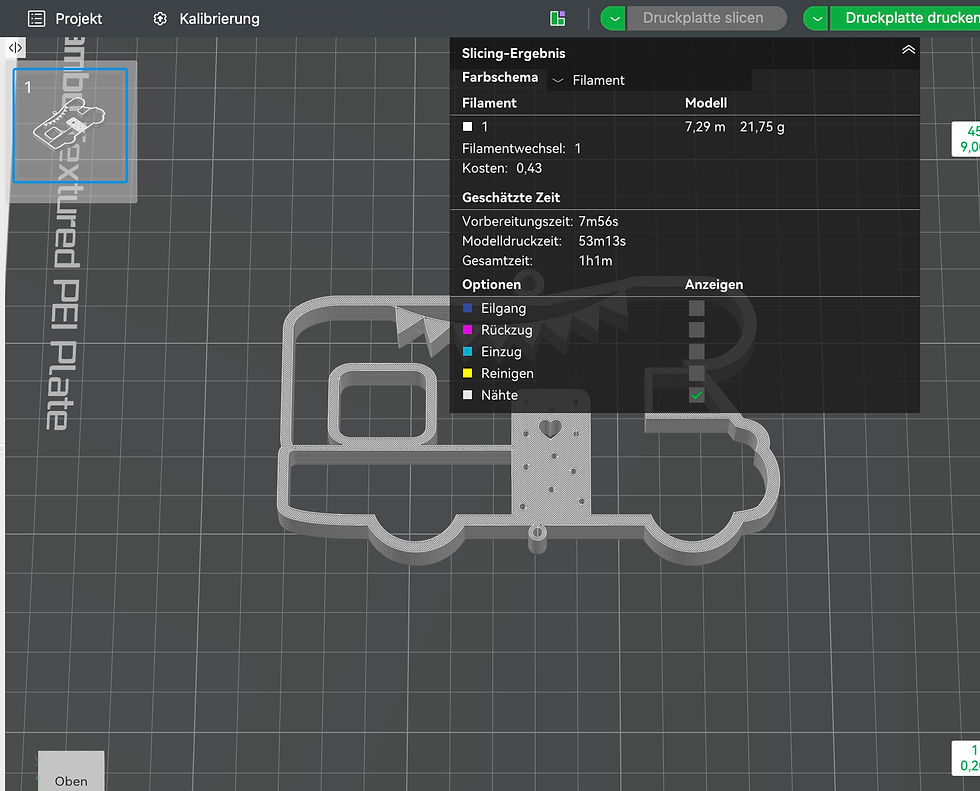Click Gesamtzeit value 1h1m
The width and height of the screenshot is (980, 791).
pyautogui.click(x=595, y=261)
